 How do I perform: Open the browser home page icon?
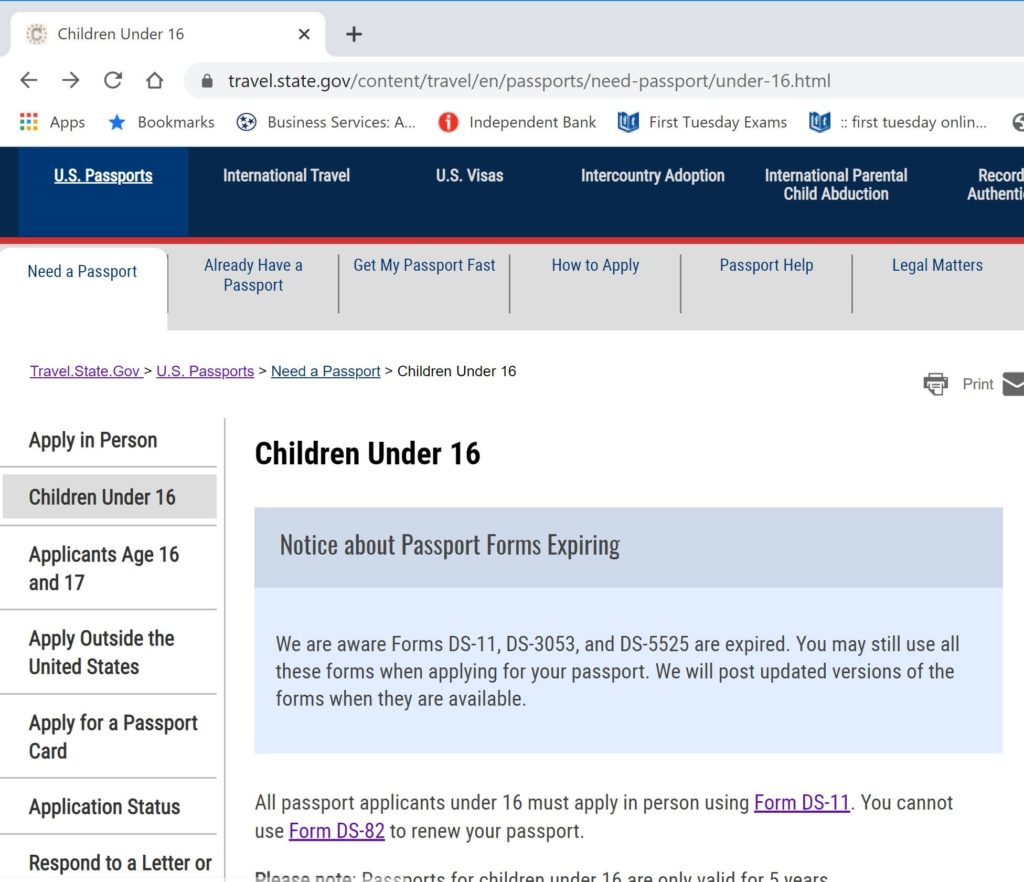pyautogui.click(x=155, y=80)
